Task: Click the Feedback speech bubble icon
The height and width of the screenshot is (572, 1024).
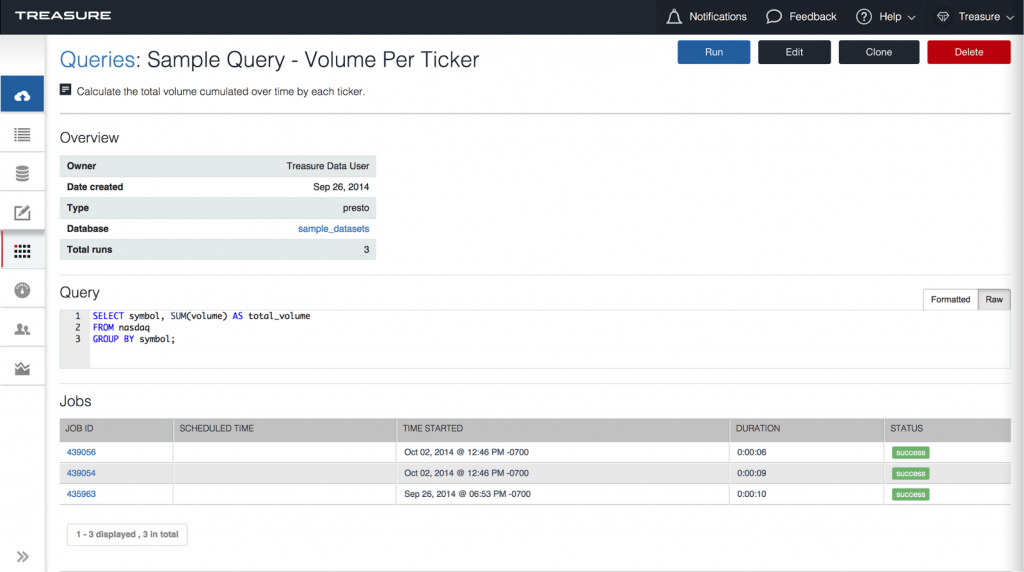Action: [773, 17]
